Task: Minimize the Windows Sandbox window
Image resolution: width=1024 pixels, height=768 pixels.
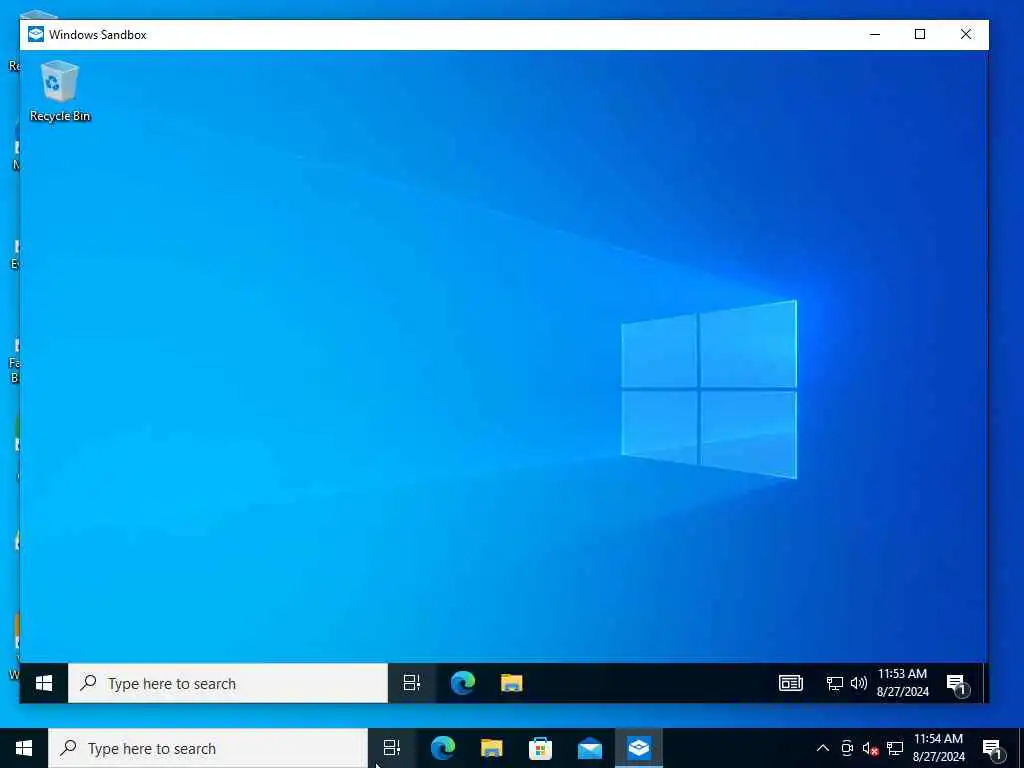Action: 875,34
